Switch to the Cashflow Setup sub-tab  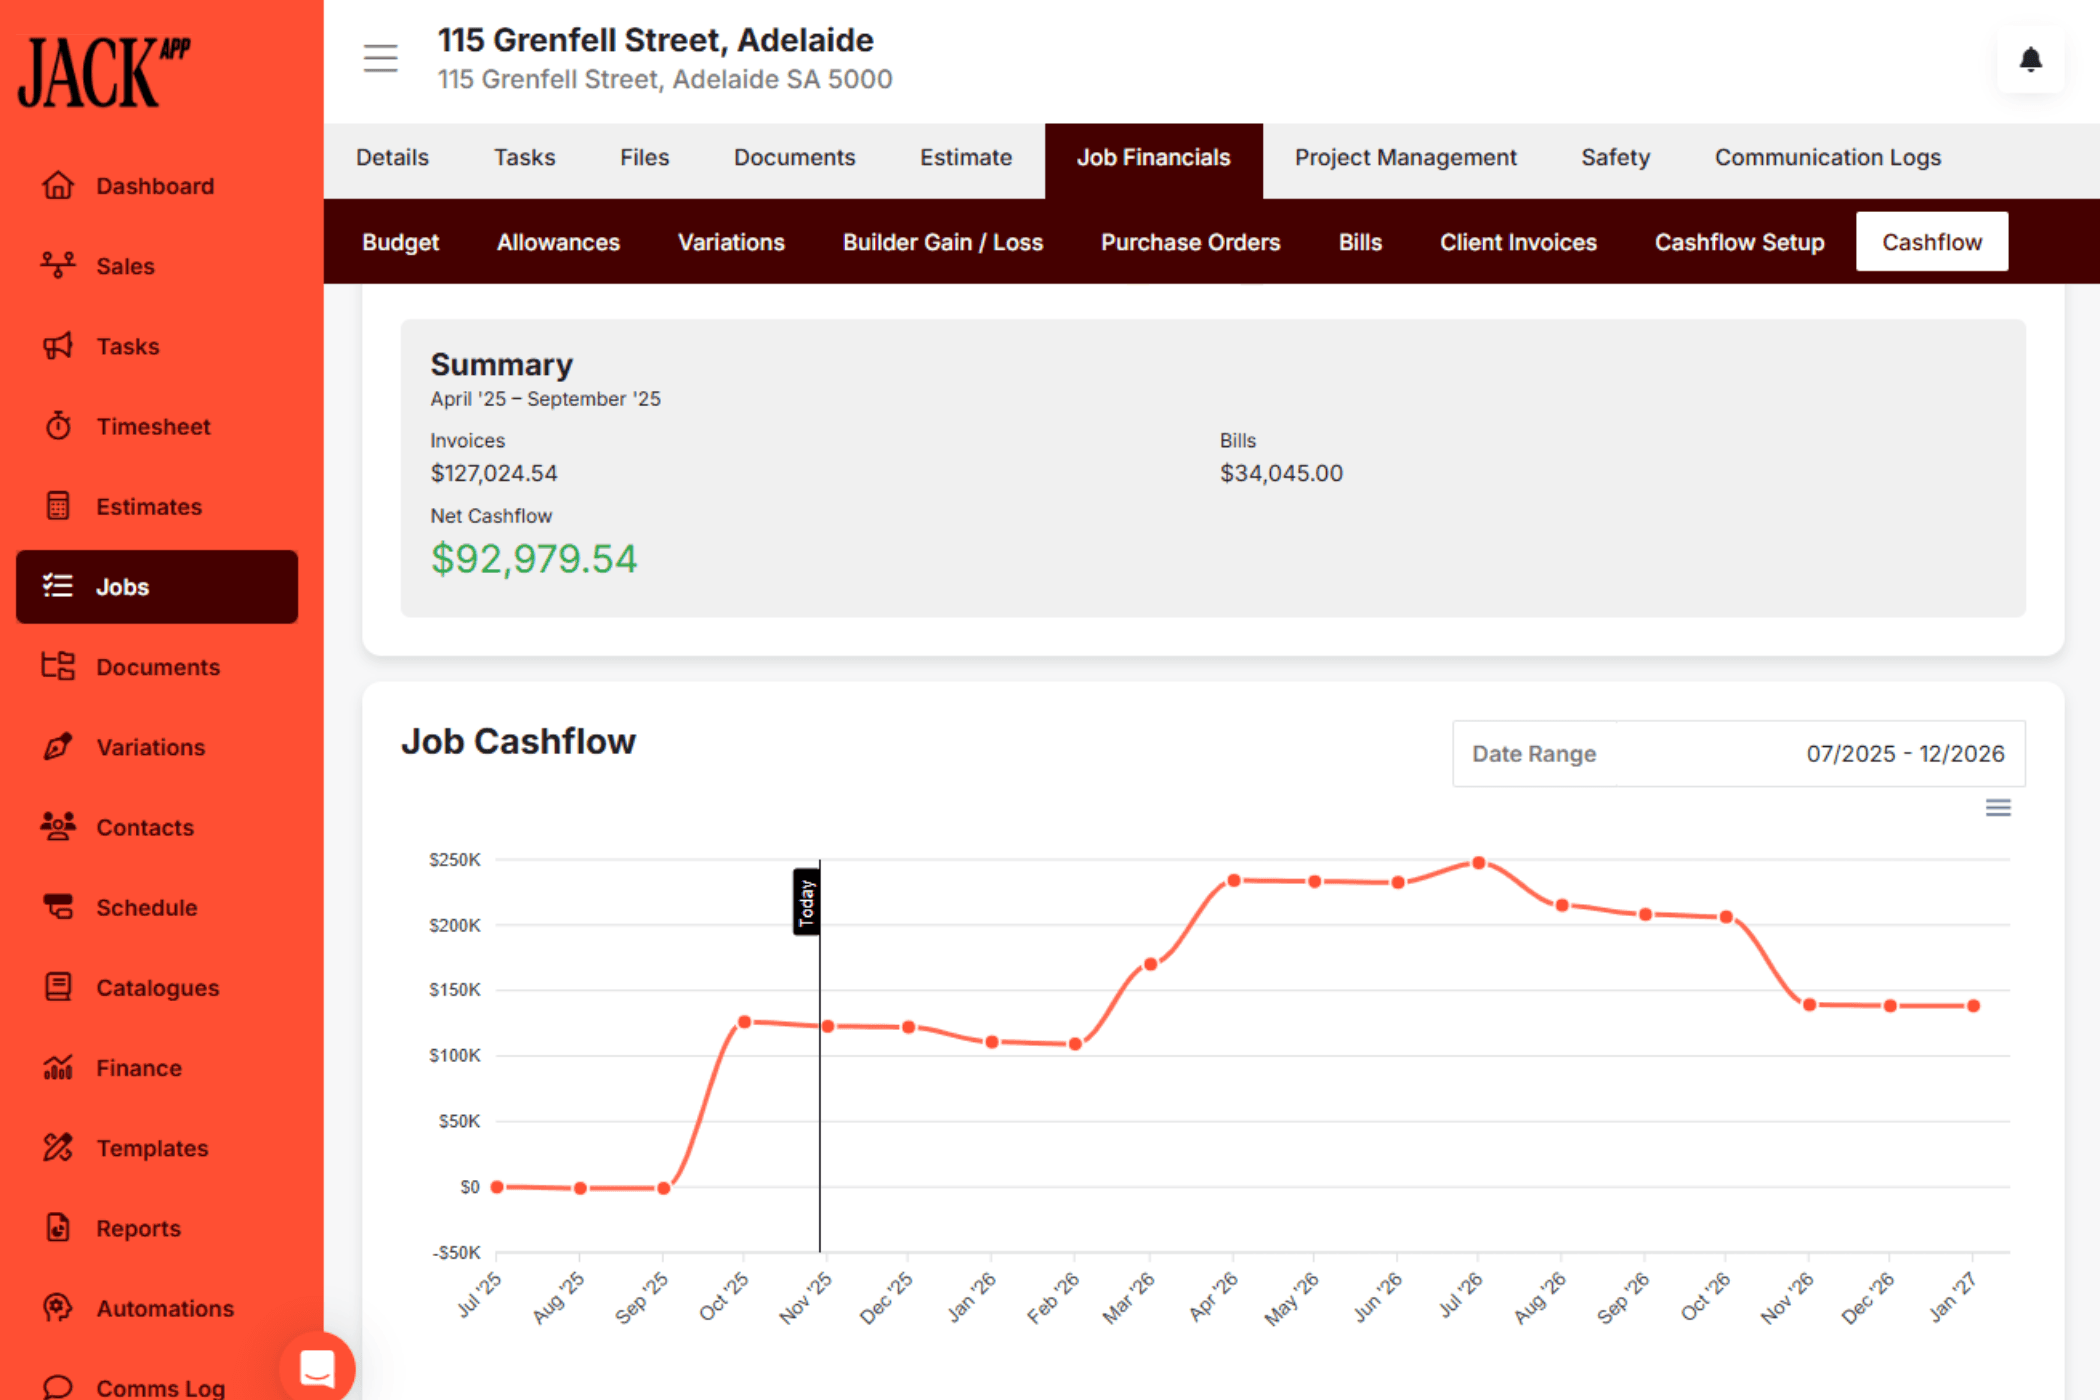(x=1739, y=242)
